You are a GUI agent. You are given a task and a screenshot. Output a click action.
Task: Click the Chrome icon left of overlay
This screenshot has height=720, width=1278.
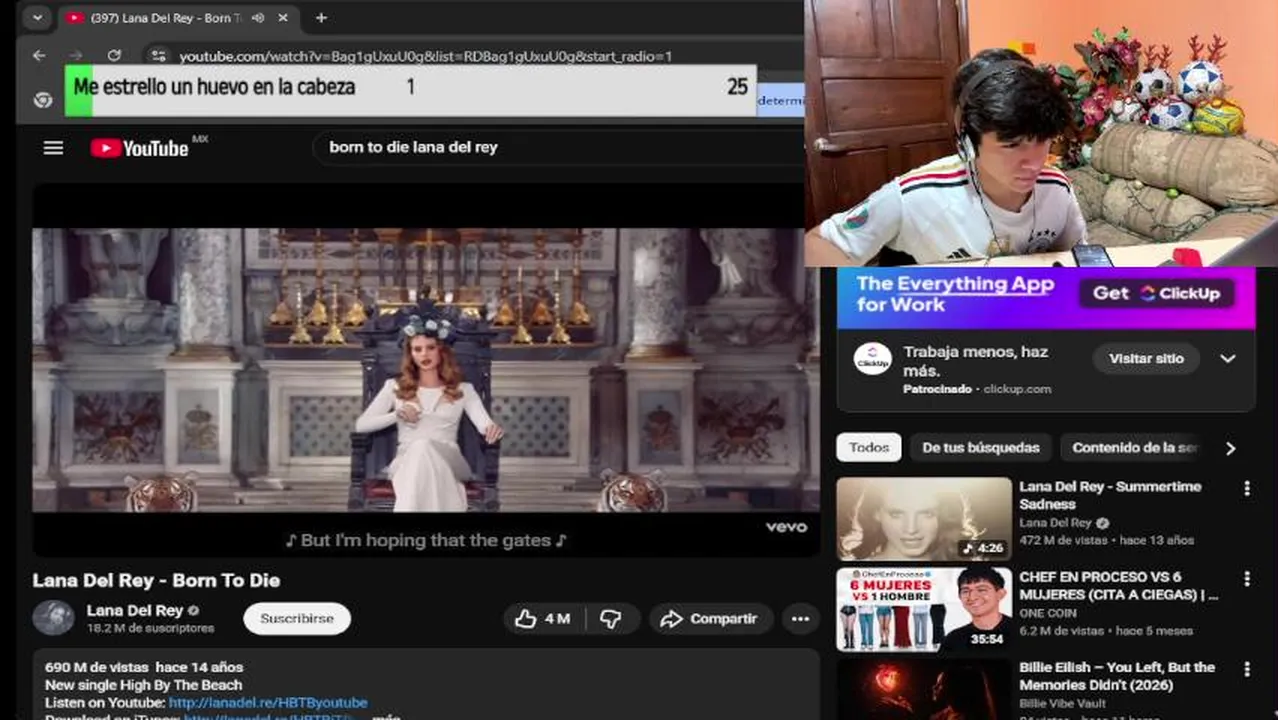pos(42,99)
